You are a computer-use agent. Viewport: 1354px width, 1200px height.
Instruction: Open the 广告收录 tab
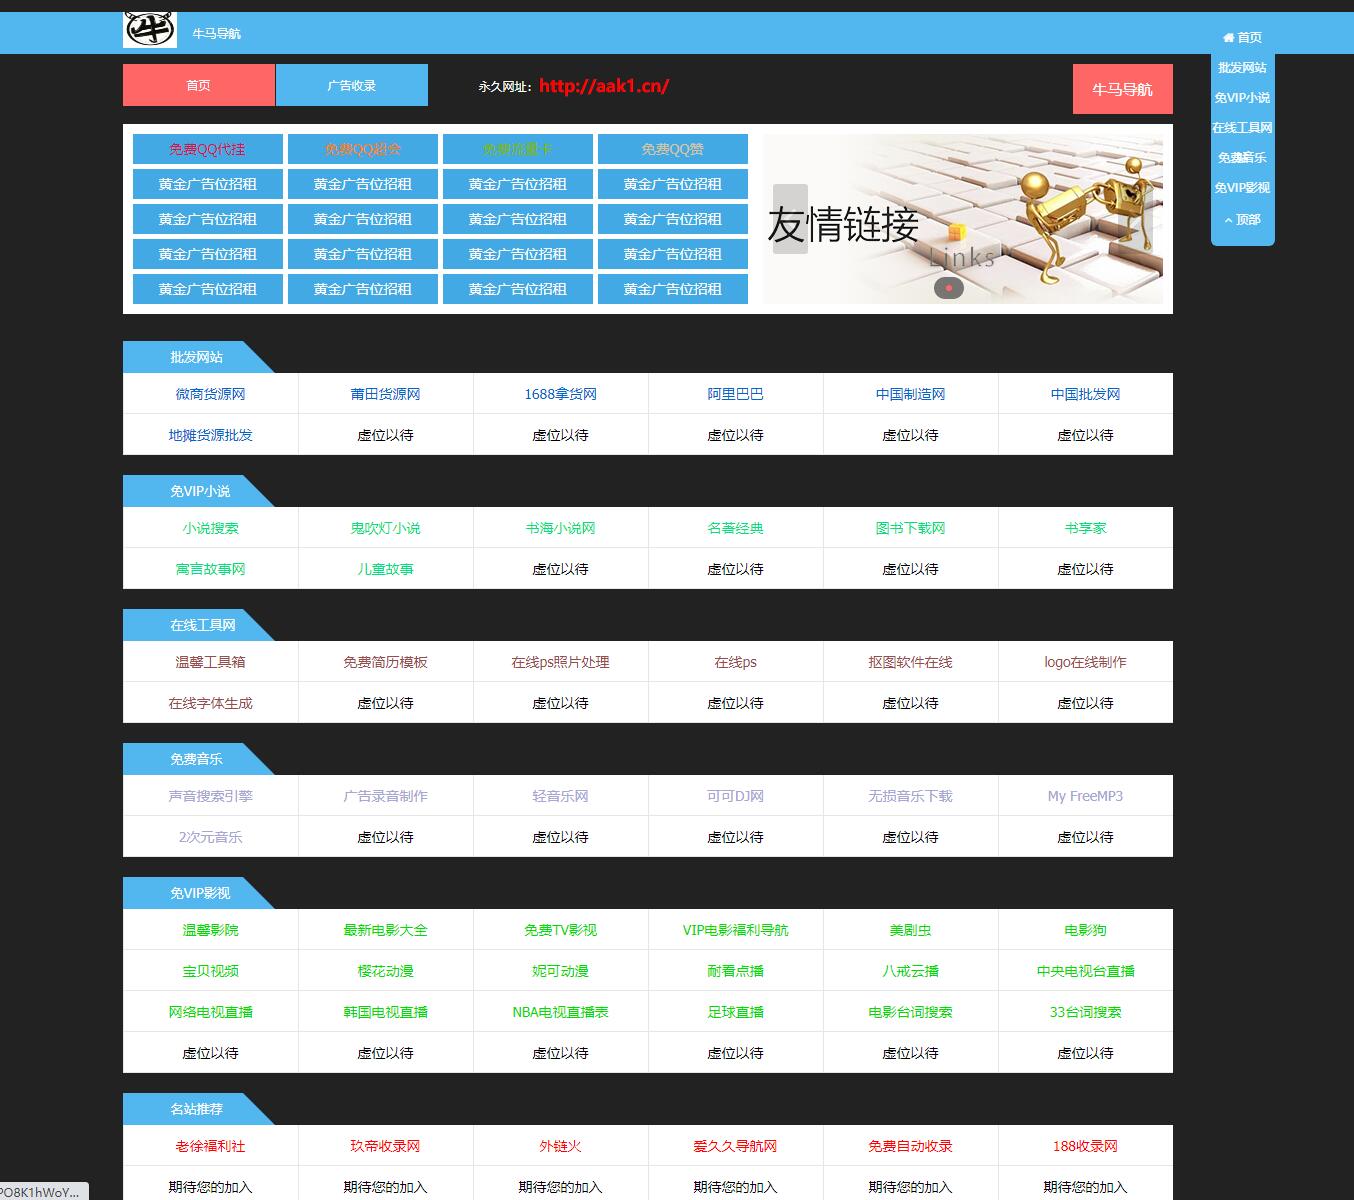point(352,85)
